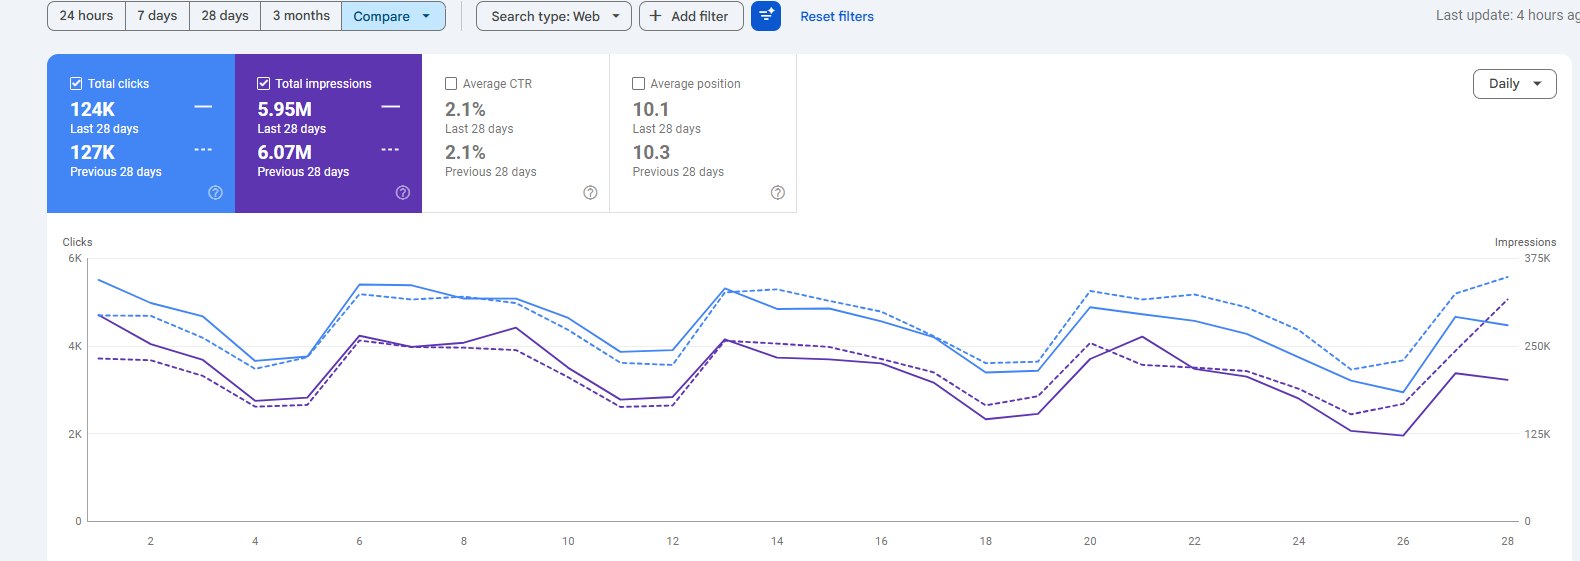Open the Daily granularity dropdown
The width and height of the screenshot is (1580, 561).
click(1514, 84)
